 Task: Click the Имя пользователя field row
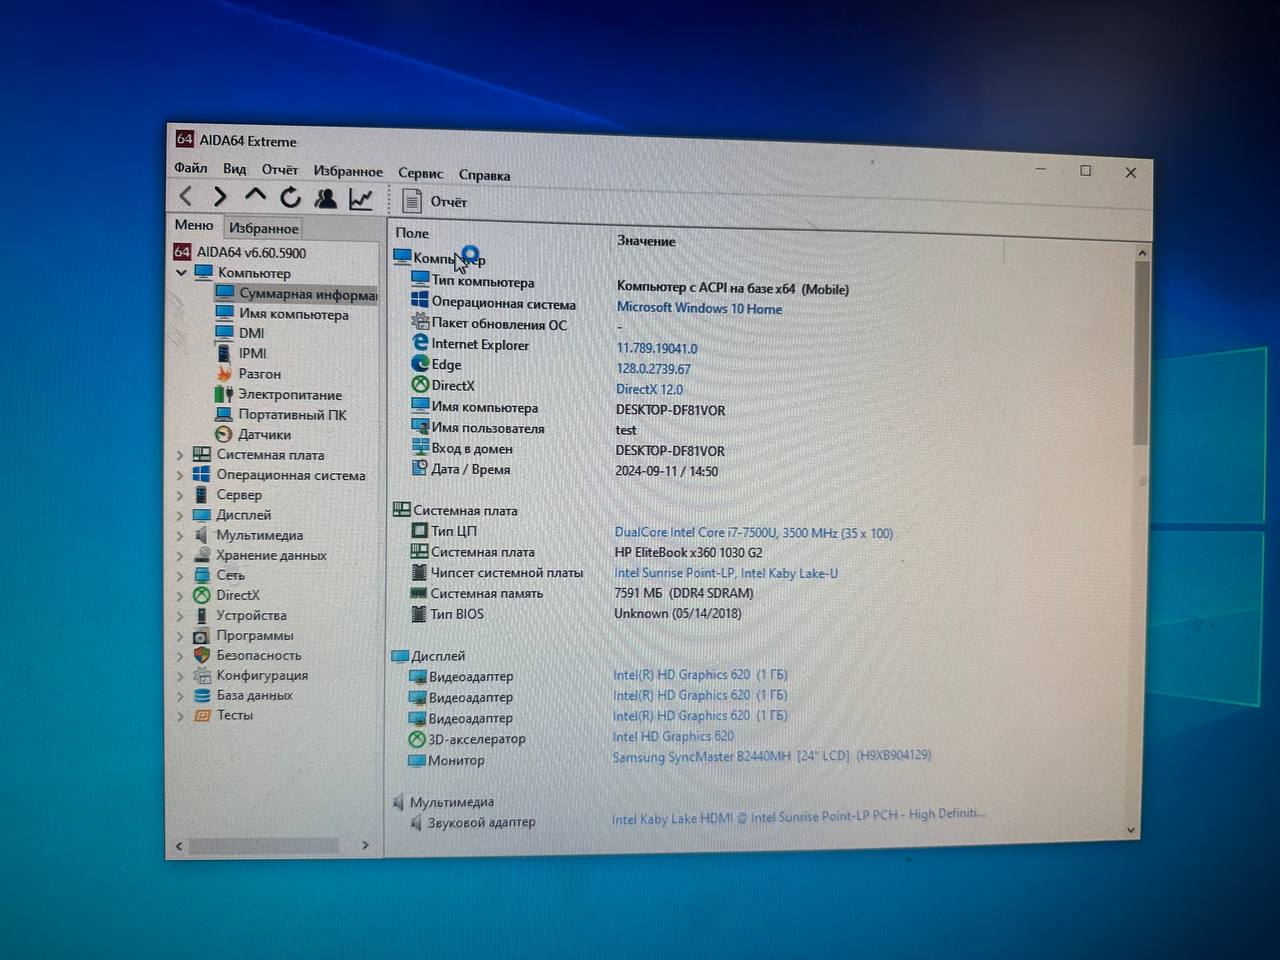coord(478,428)
